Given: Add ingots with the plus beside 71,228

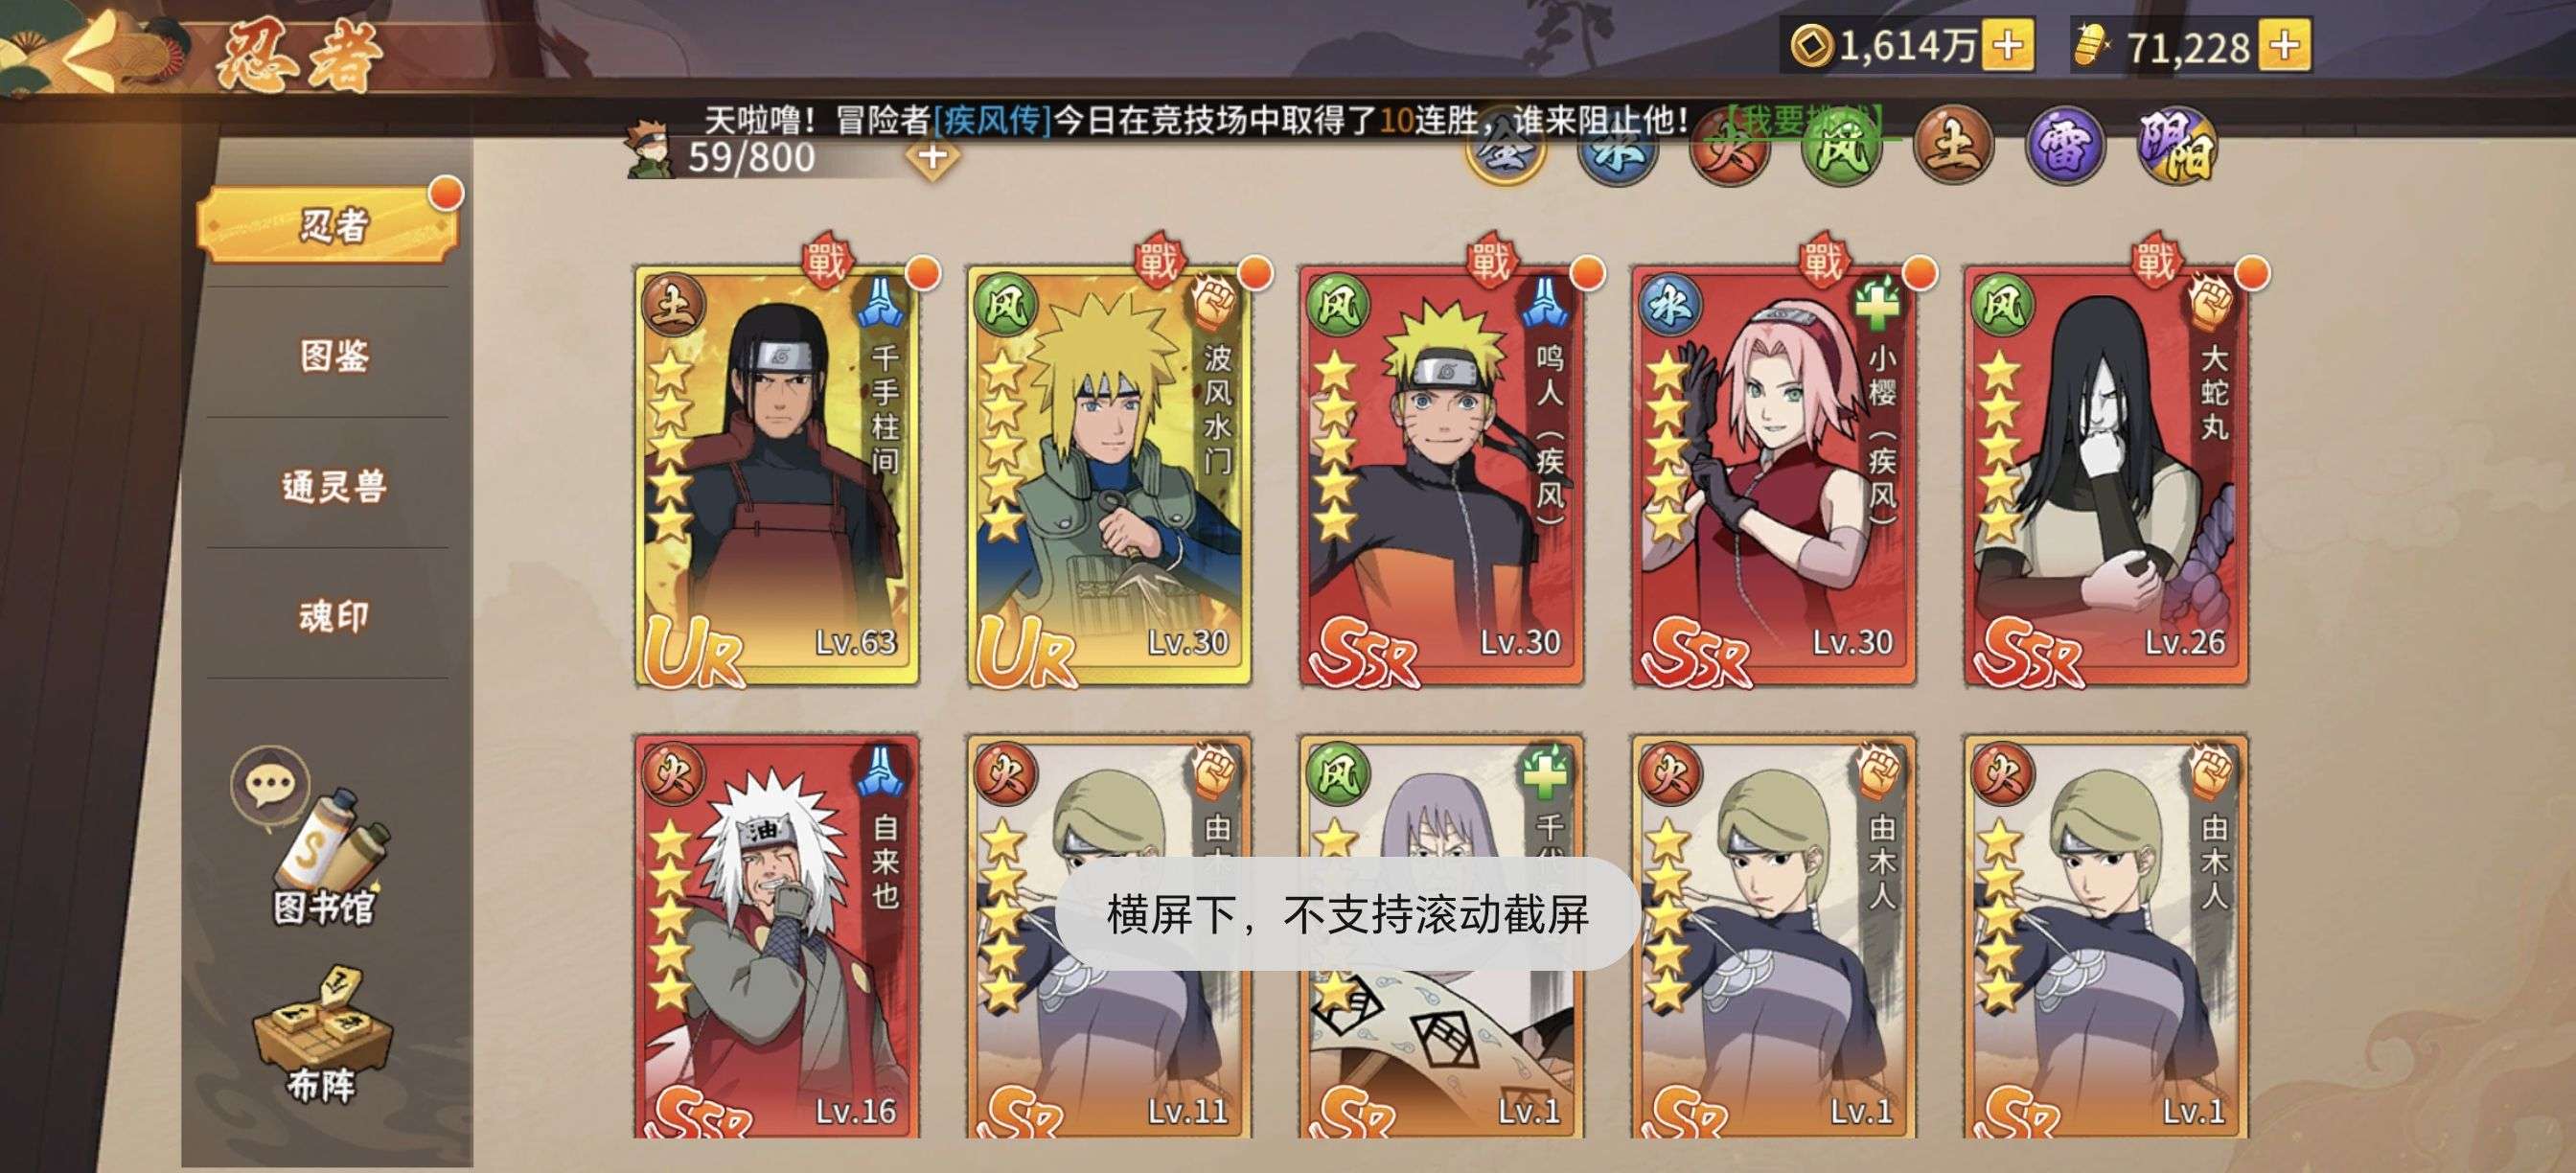Looking at the screenshot, I should coord(2285,45).
